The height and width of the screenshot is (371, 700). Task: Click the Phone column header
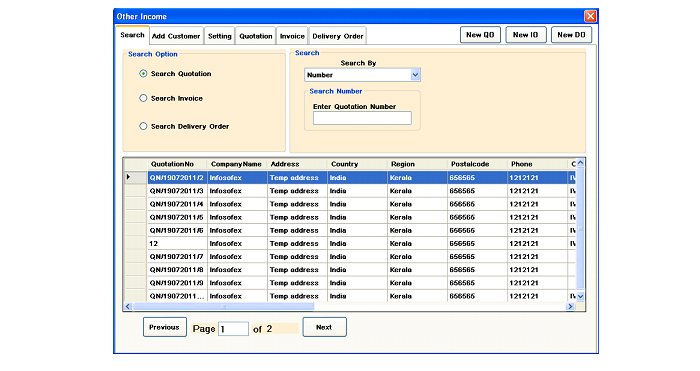(538, 164)
